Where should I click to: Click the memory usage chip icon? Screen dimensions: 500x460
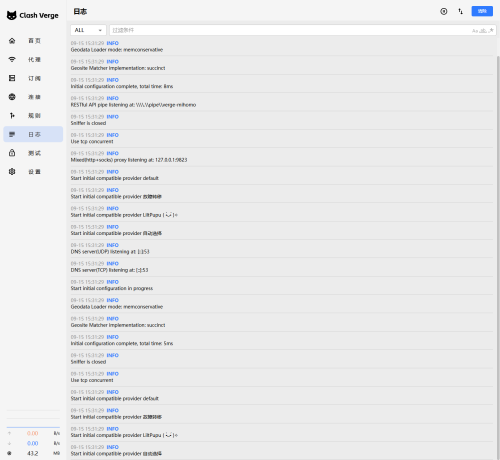point(9,453)
